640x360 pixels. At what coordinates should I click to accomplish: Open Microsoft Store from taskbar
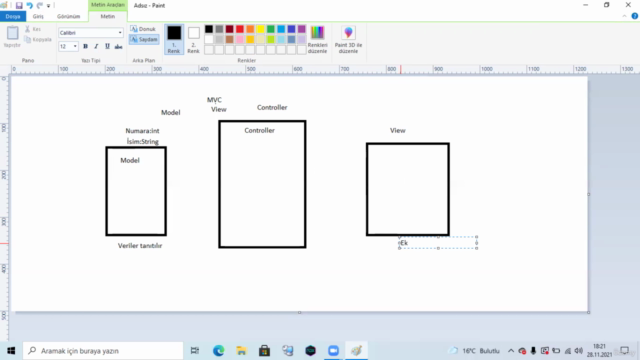point(264,351)
